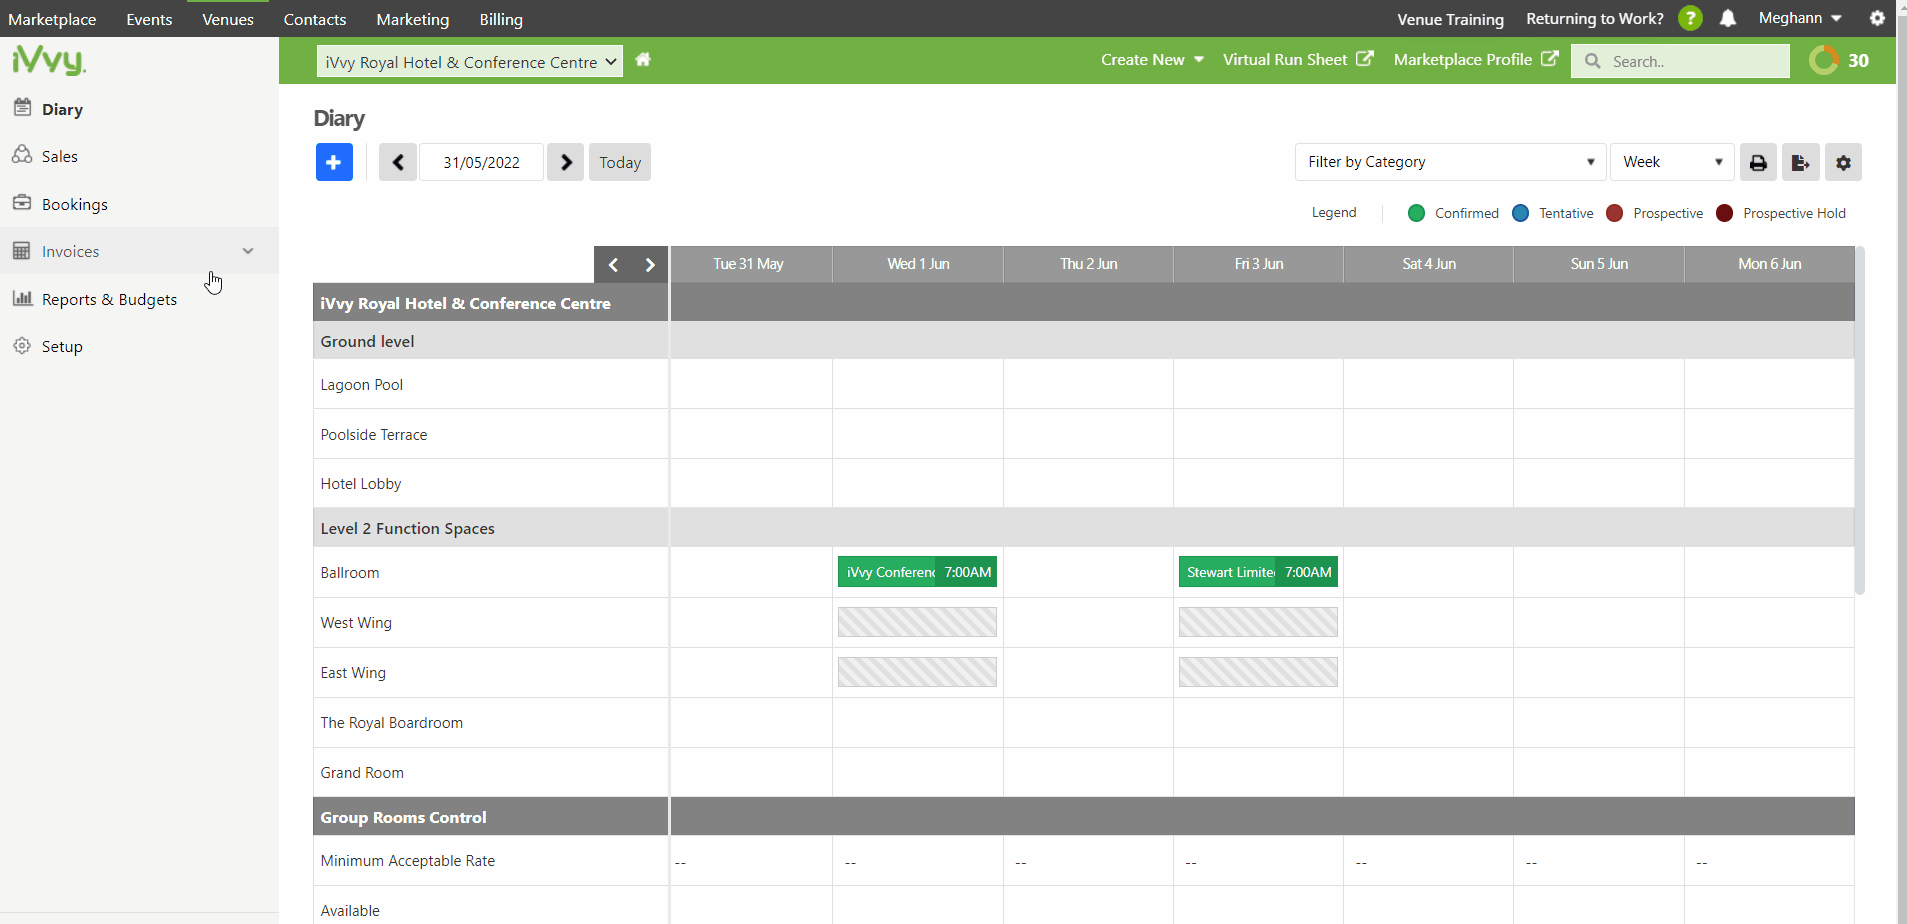The height and width of the screenshot is (924, 1907).
Task: Open the Create New dropdown
Action: [1152, 60]
